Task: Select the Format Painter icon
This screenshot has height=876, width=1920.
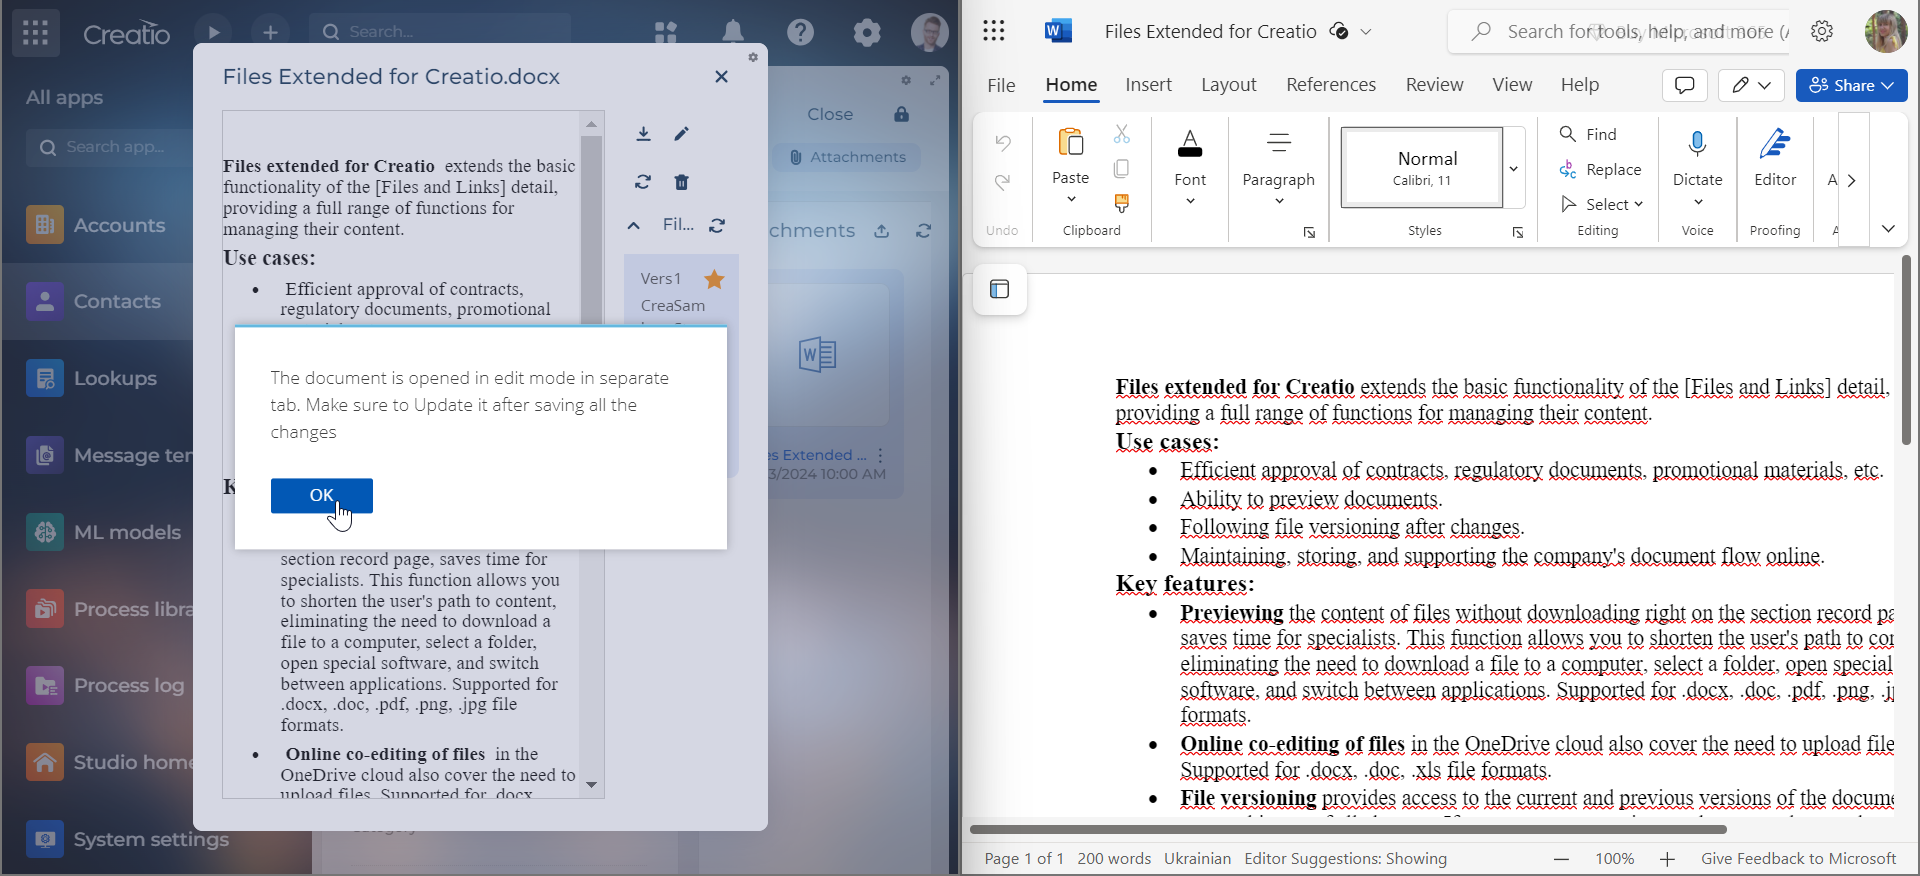Action: point(1122,203)
